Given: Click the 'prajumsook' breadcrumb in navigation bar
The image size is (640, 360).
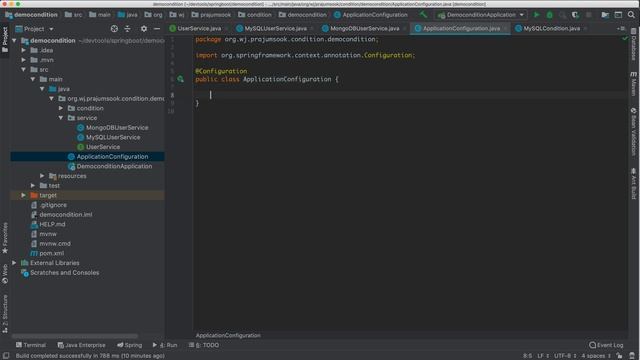Looking at the screenshot, I should point(211,15).
